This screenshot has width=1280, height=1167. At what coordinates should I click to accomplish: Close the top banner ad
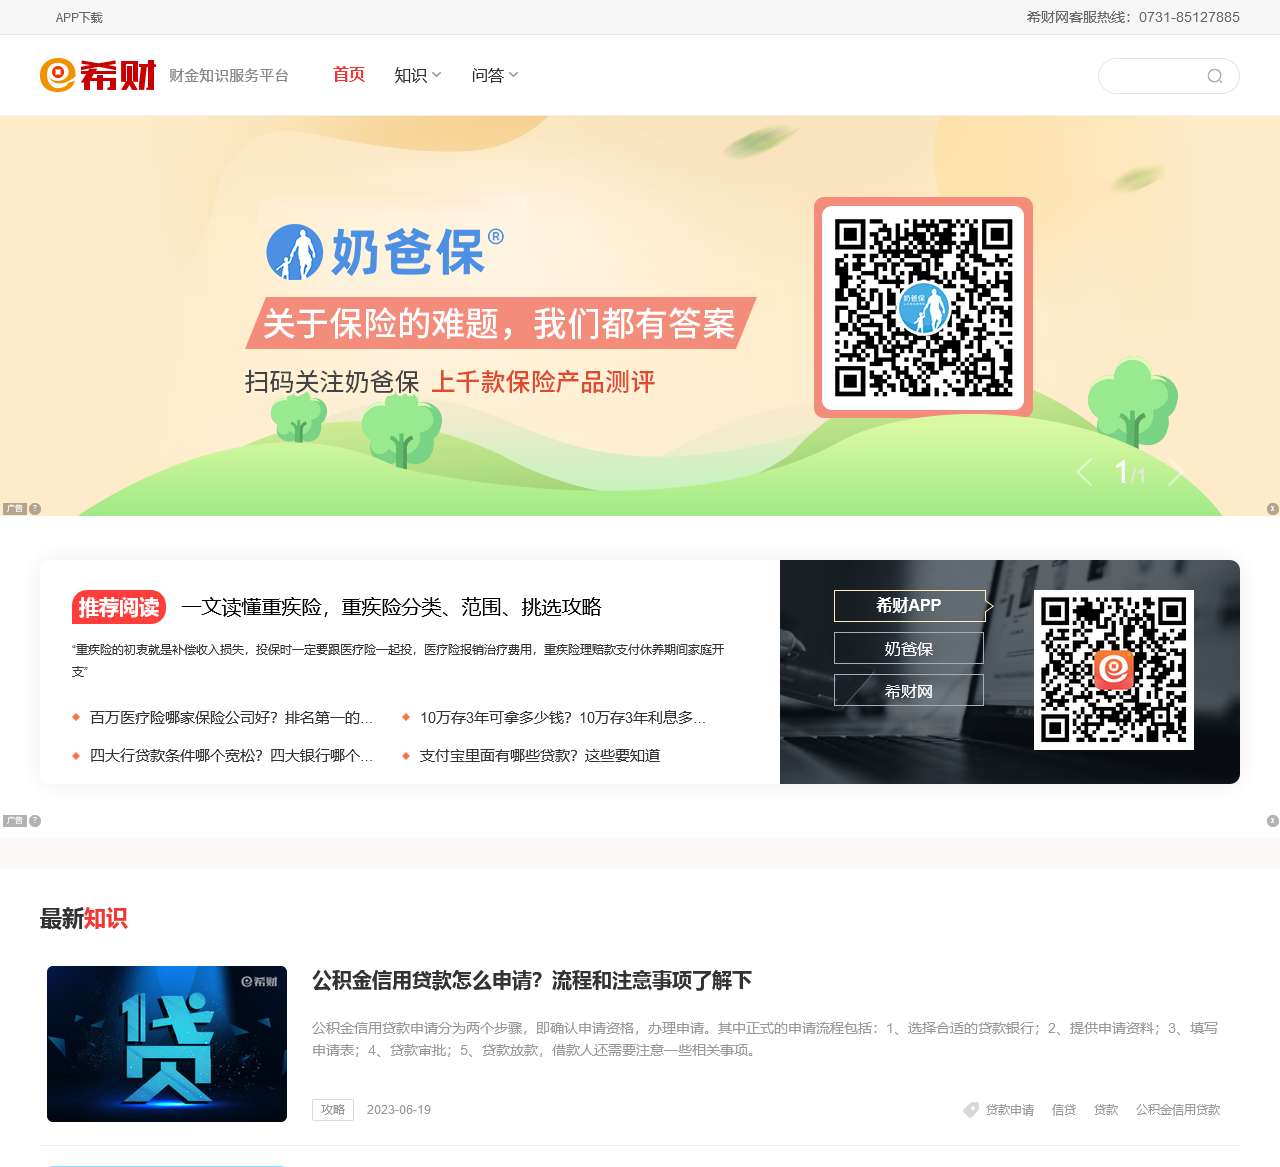coord(1273,509)
